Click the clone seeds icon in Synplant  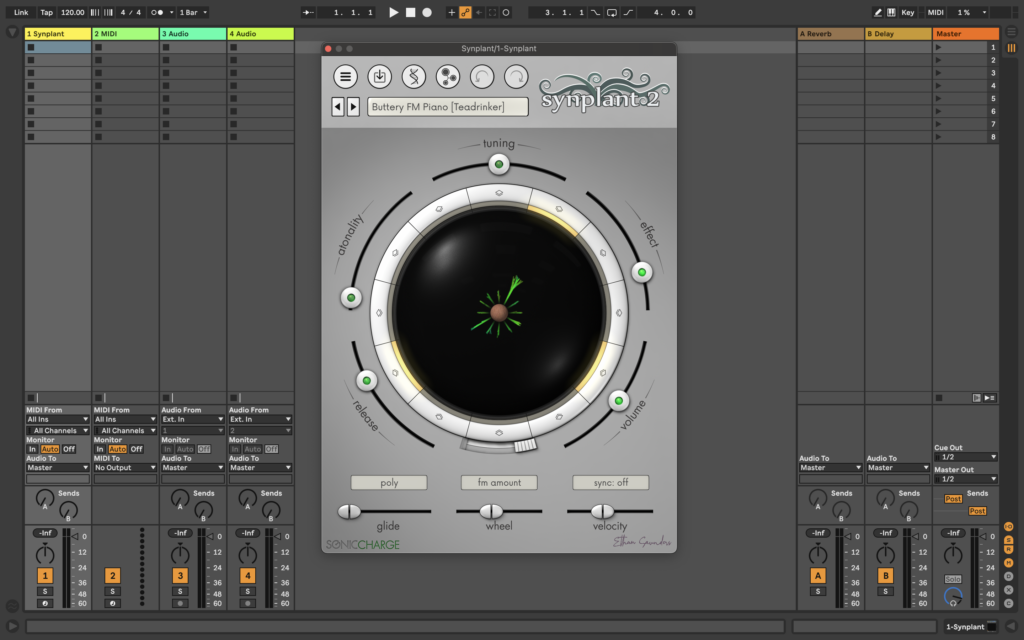click(x=449, y=77)
